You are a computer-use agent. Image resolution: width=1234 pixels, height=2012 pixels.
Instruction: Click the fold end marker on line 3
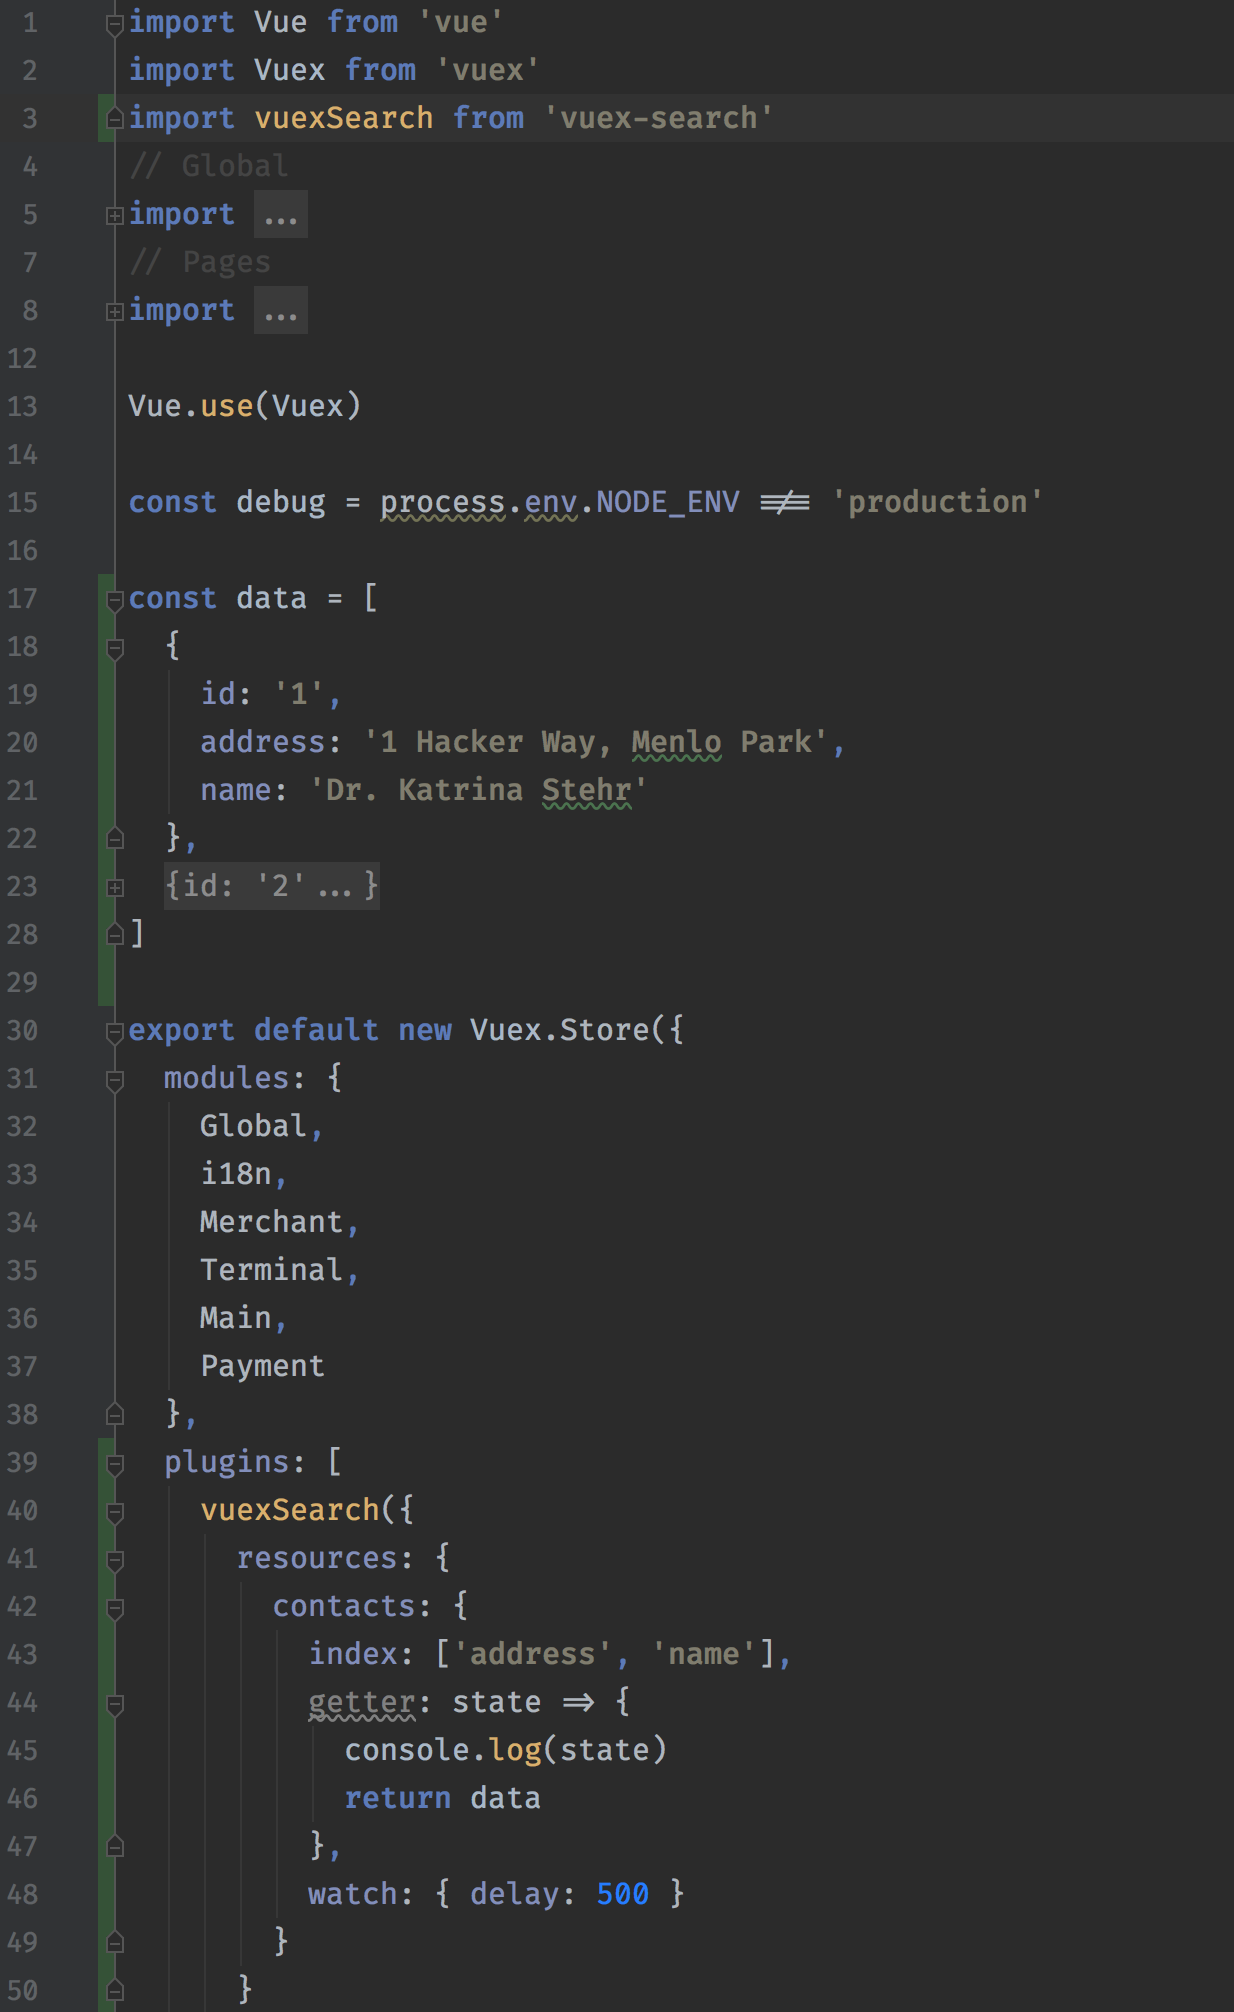click(x=115, y=119)
